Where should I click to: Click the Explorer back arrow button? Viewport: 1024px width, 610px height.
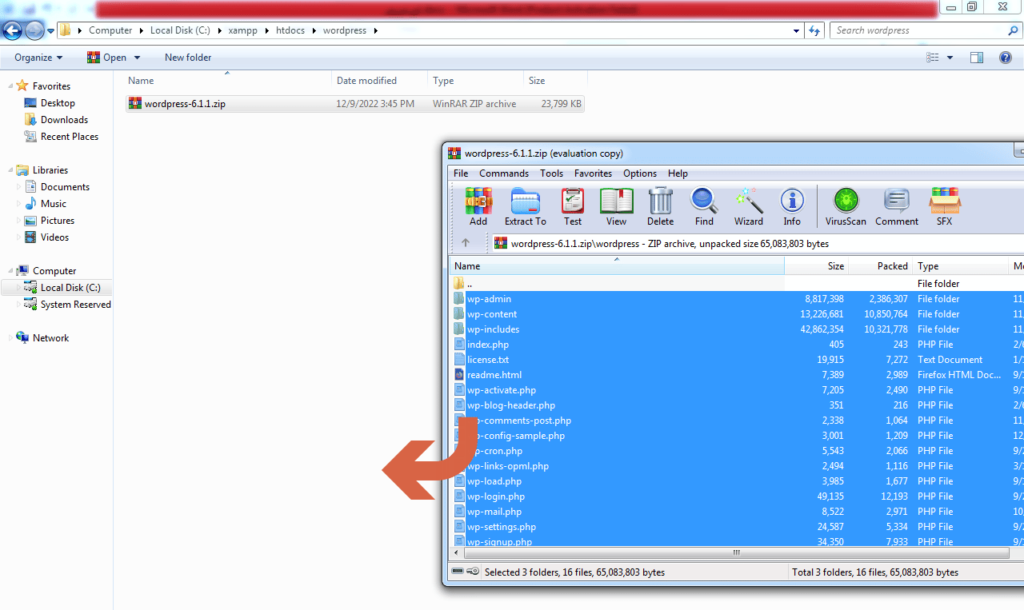tap(12, 30)
